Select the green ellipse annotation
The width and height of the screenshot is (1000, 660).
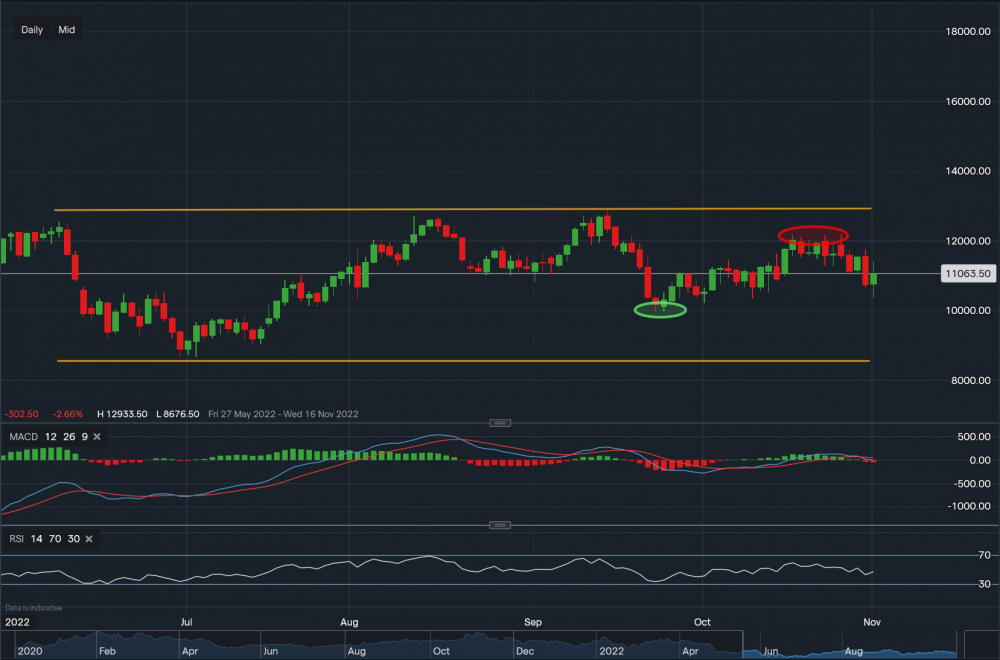[660, 310]
